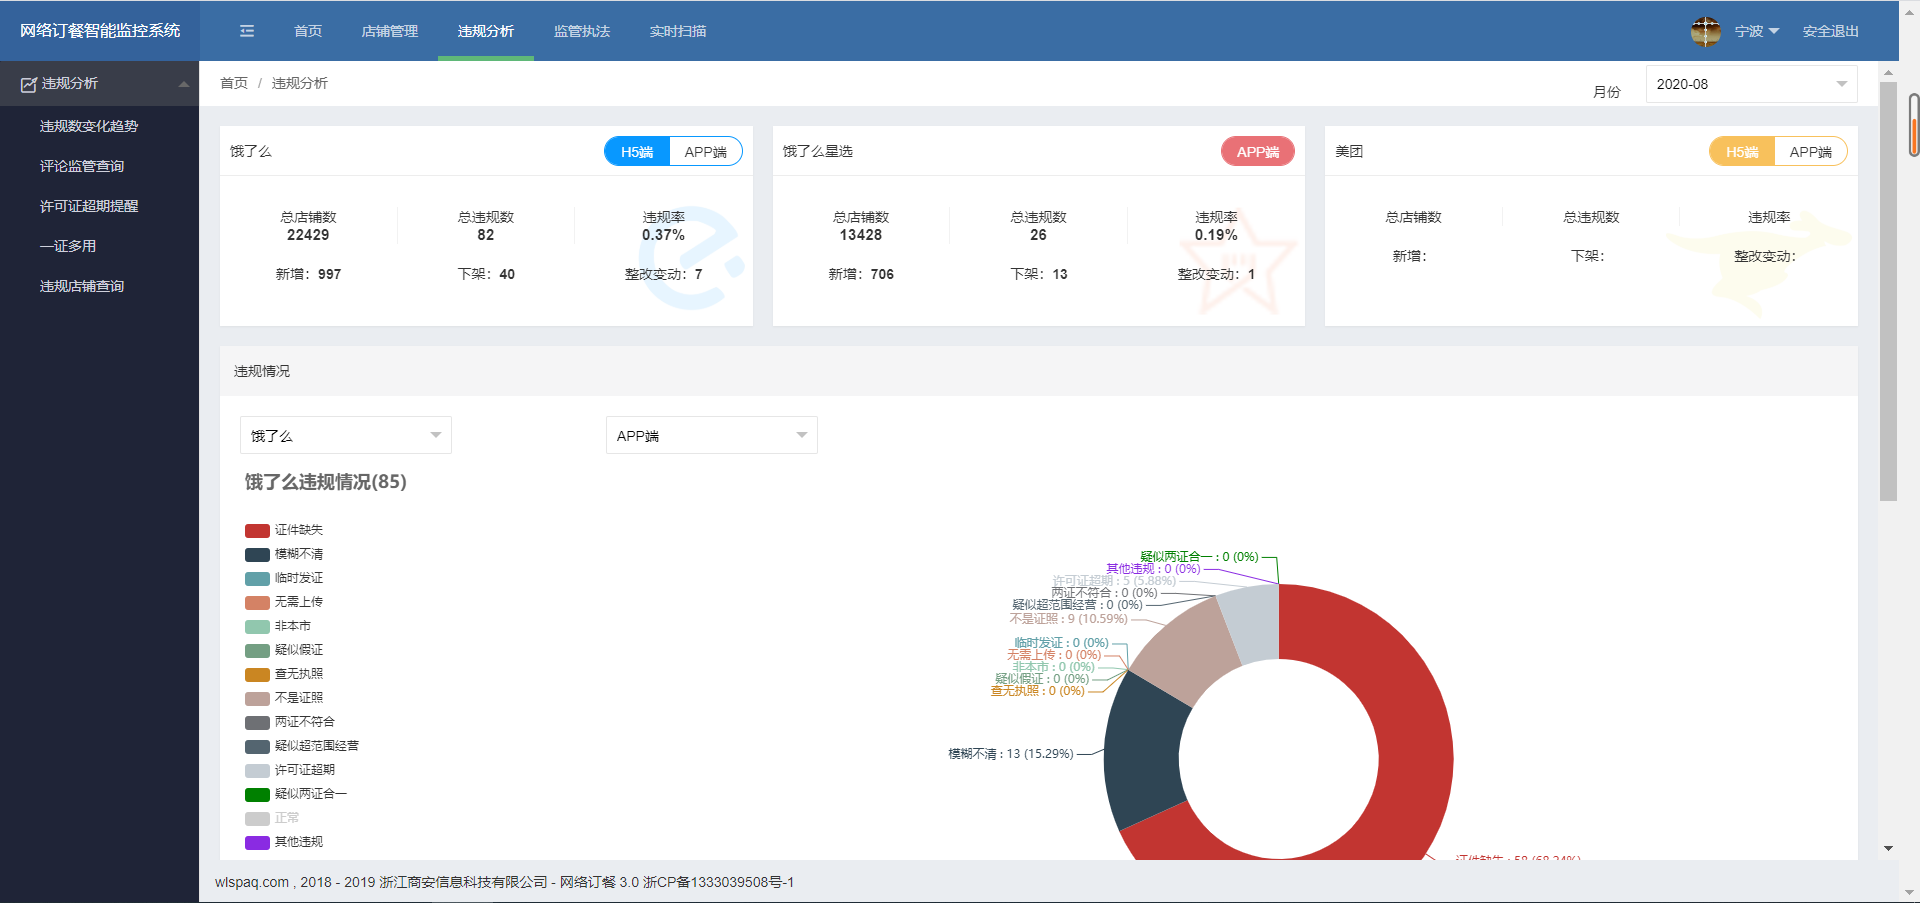Screen dimensions: 1920x903
Task: Click scrollbar down arrow
Action: point(1888,849)
